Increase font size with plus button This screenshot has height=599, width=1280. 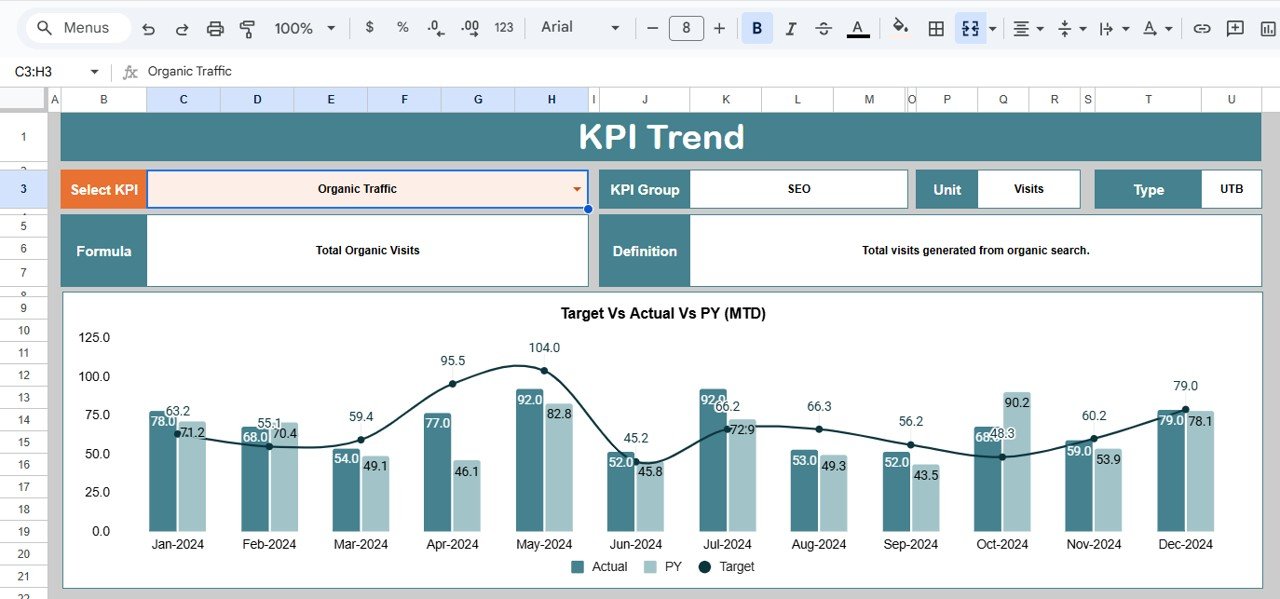(x=719, y=28)
